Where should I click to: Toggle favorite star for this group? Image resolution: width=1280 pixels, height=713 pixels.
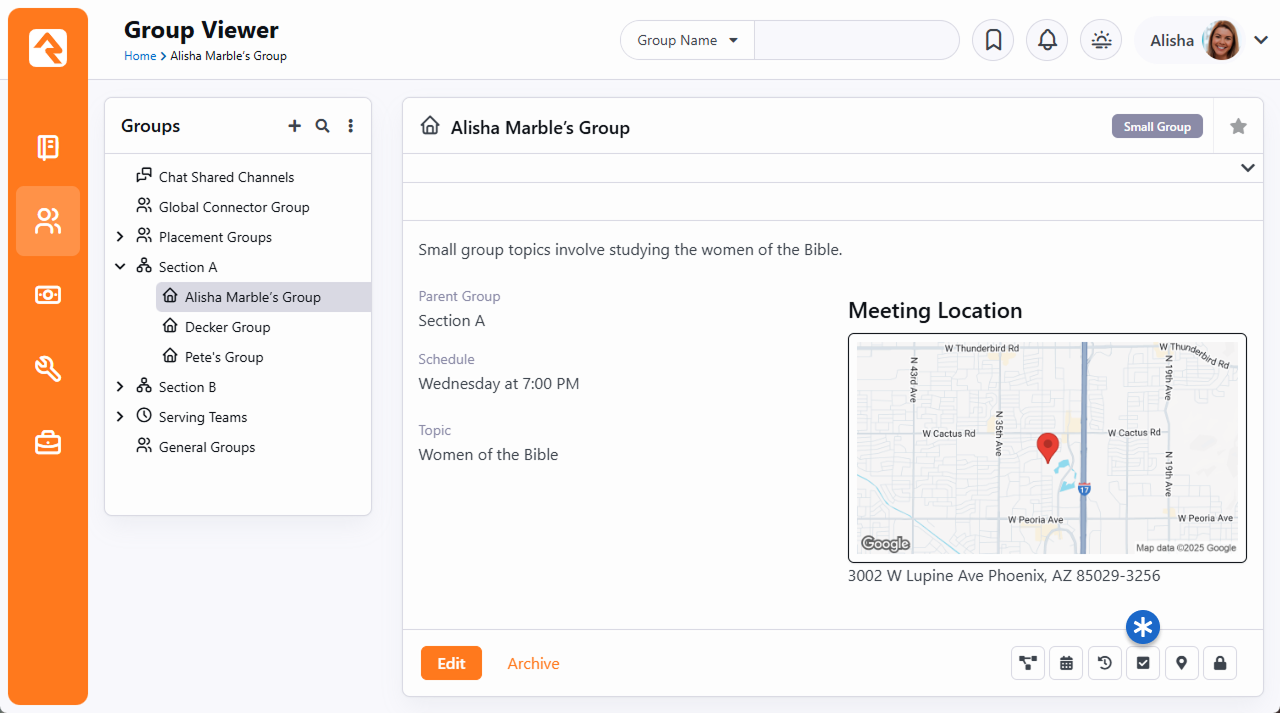[x=1238, y=126]
